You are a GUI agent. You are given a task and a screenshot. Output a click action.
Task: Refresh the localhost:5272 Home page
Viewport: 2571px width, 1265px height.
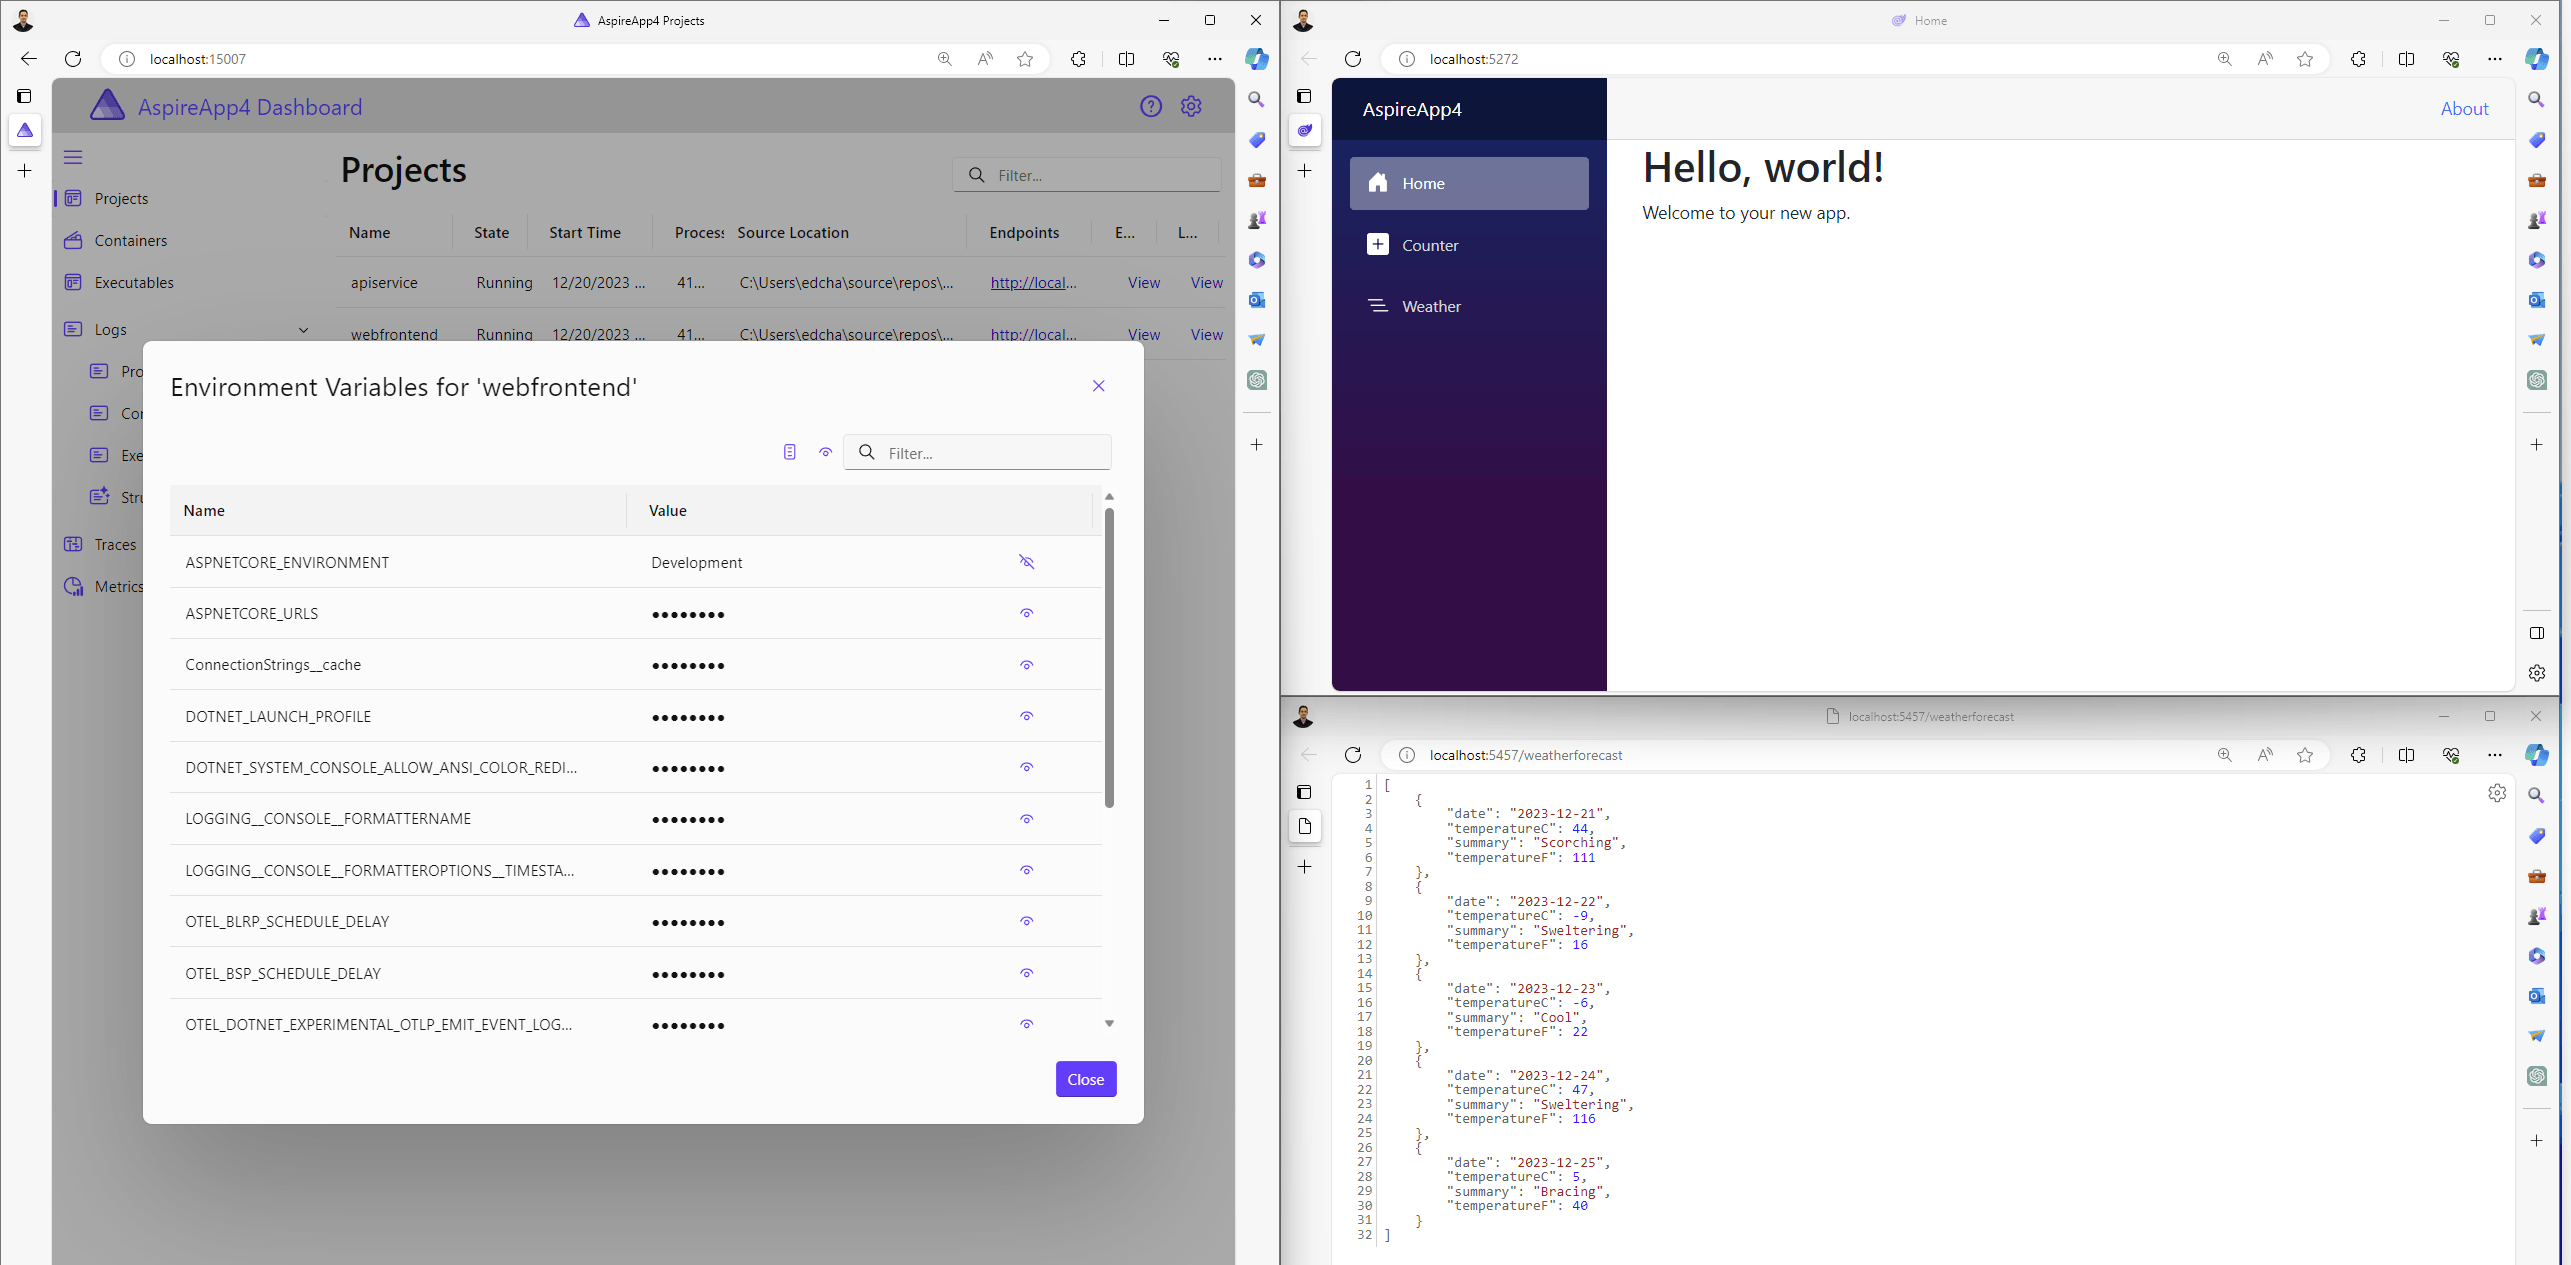1353,59
